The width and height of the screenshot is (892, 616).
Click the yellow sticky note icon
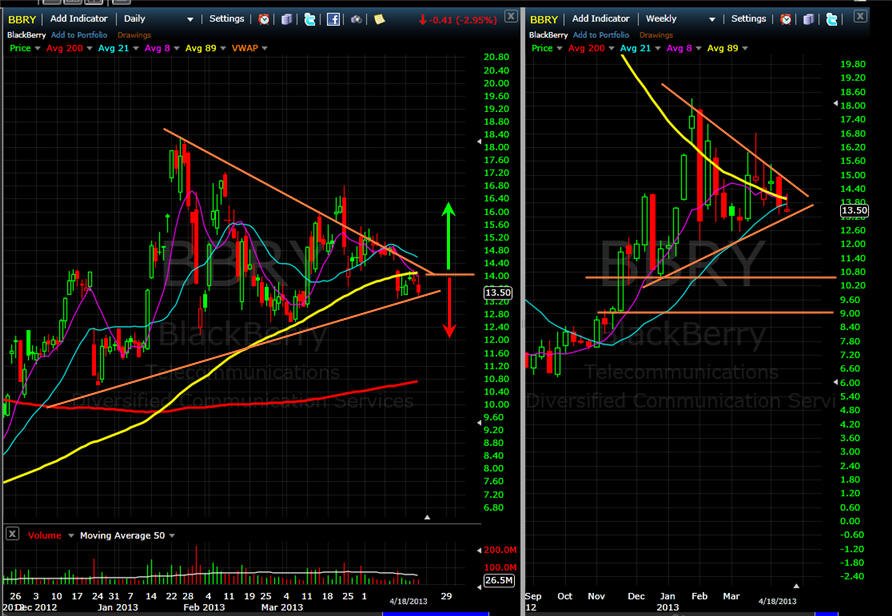pyautogui.click(x=379, y=19)
